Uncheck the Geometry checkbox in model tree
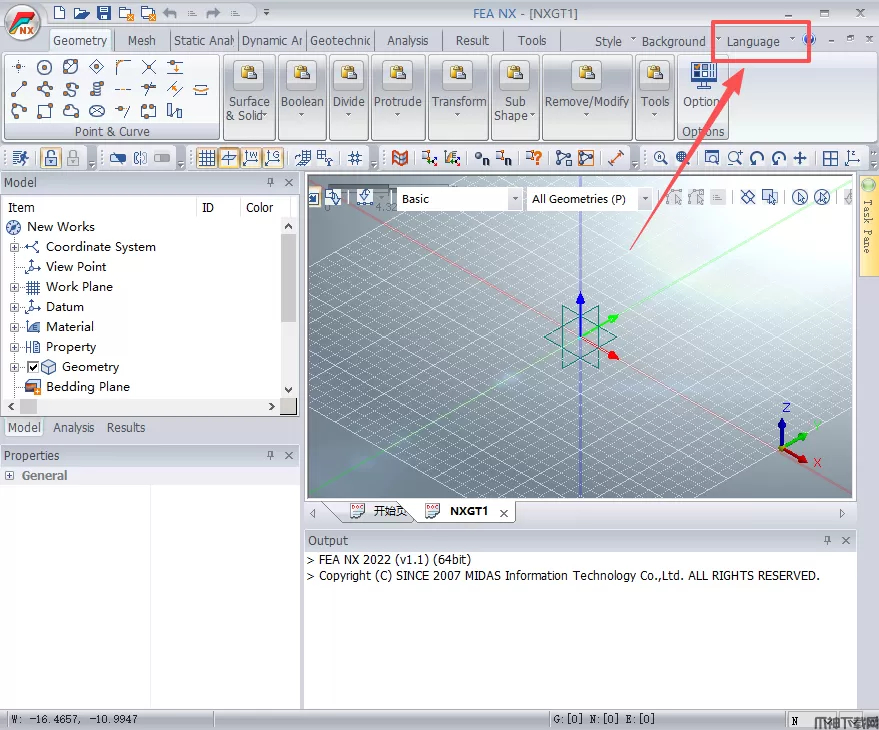879x730 pixels. coord(32,367)
